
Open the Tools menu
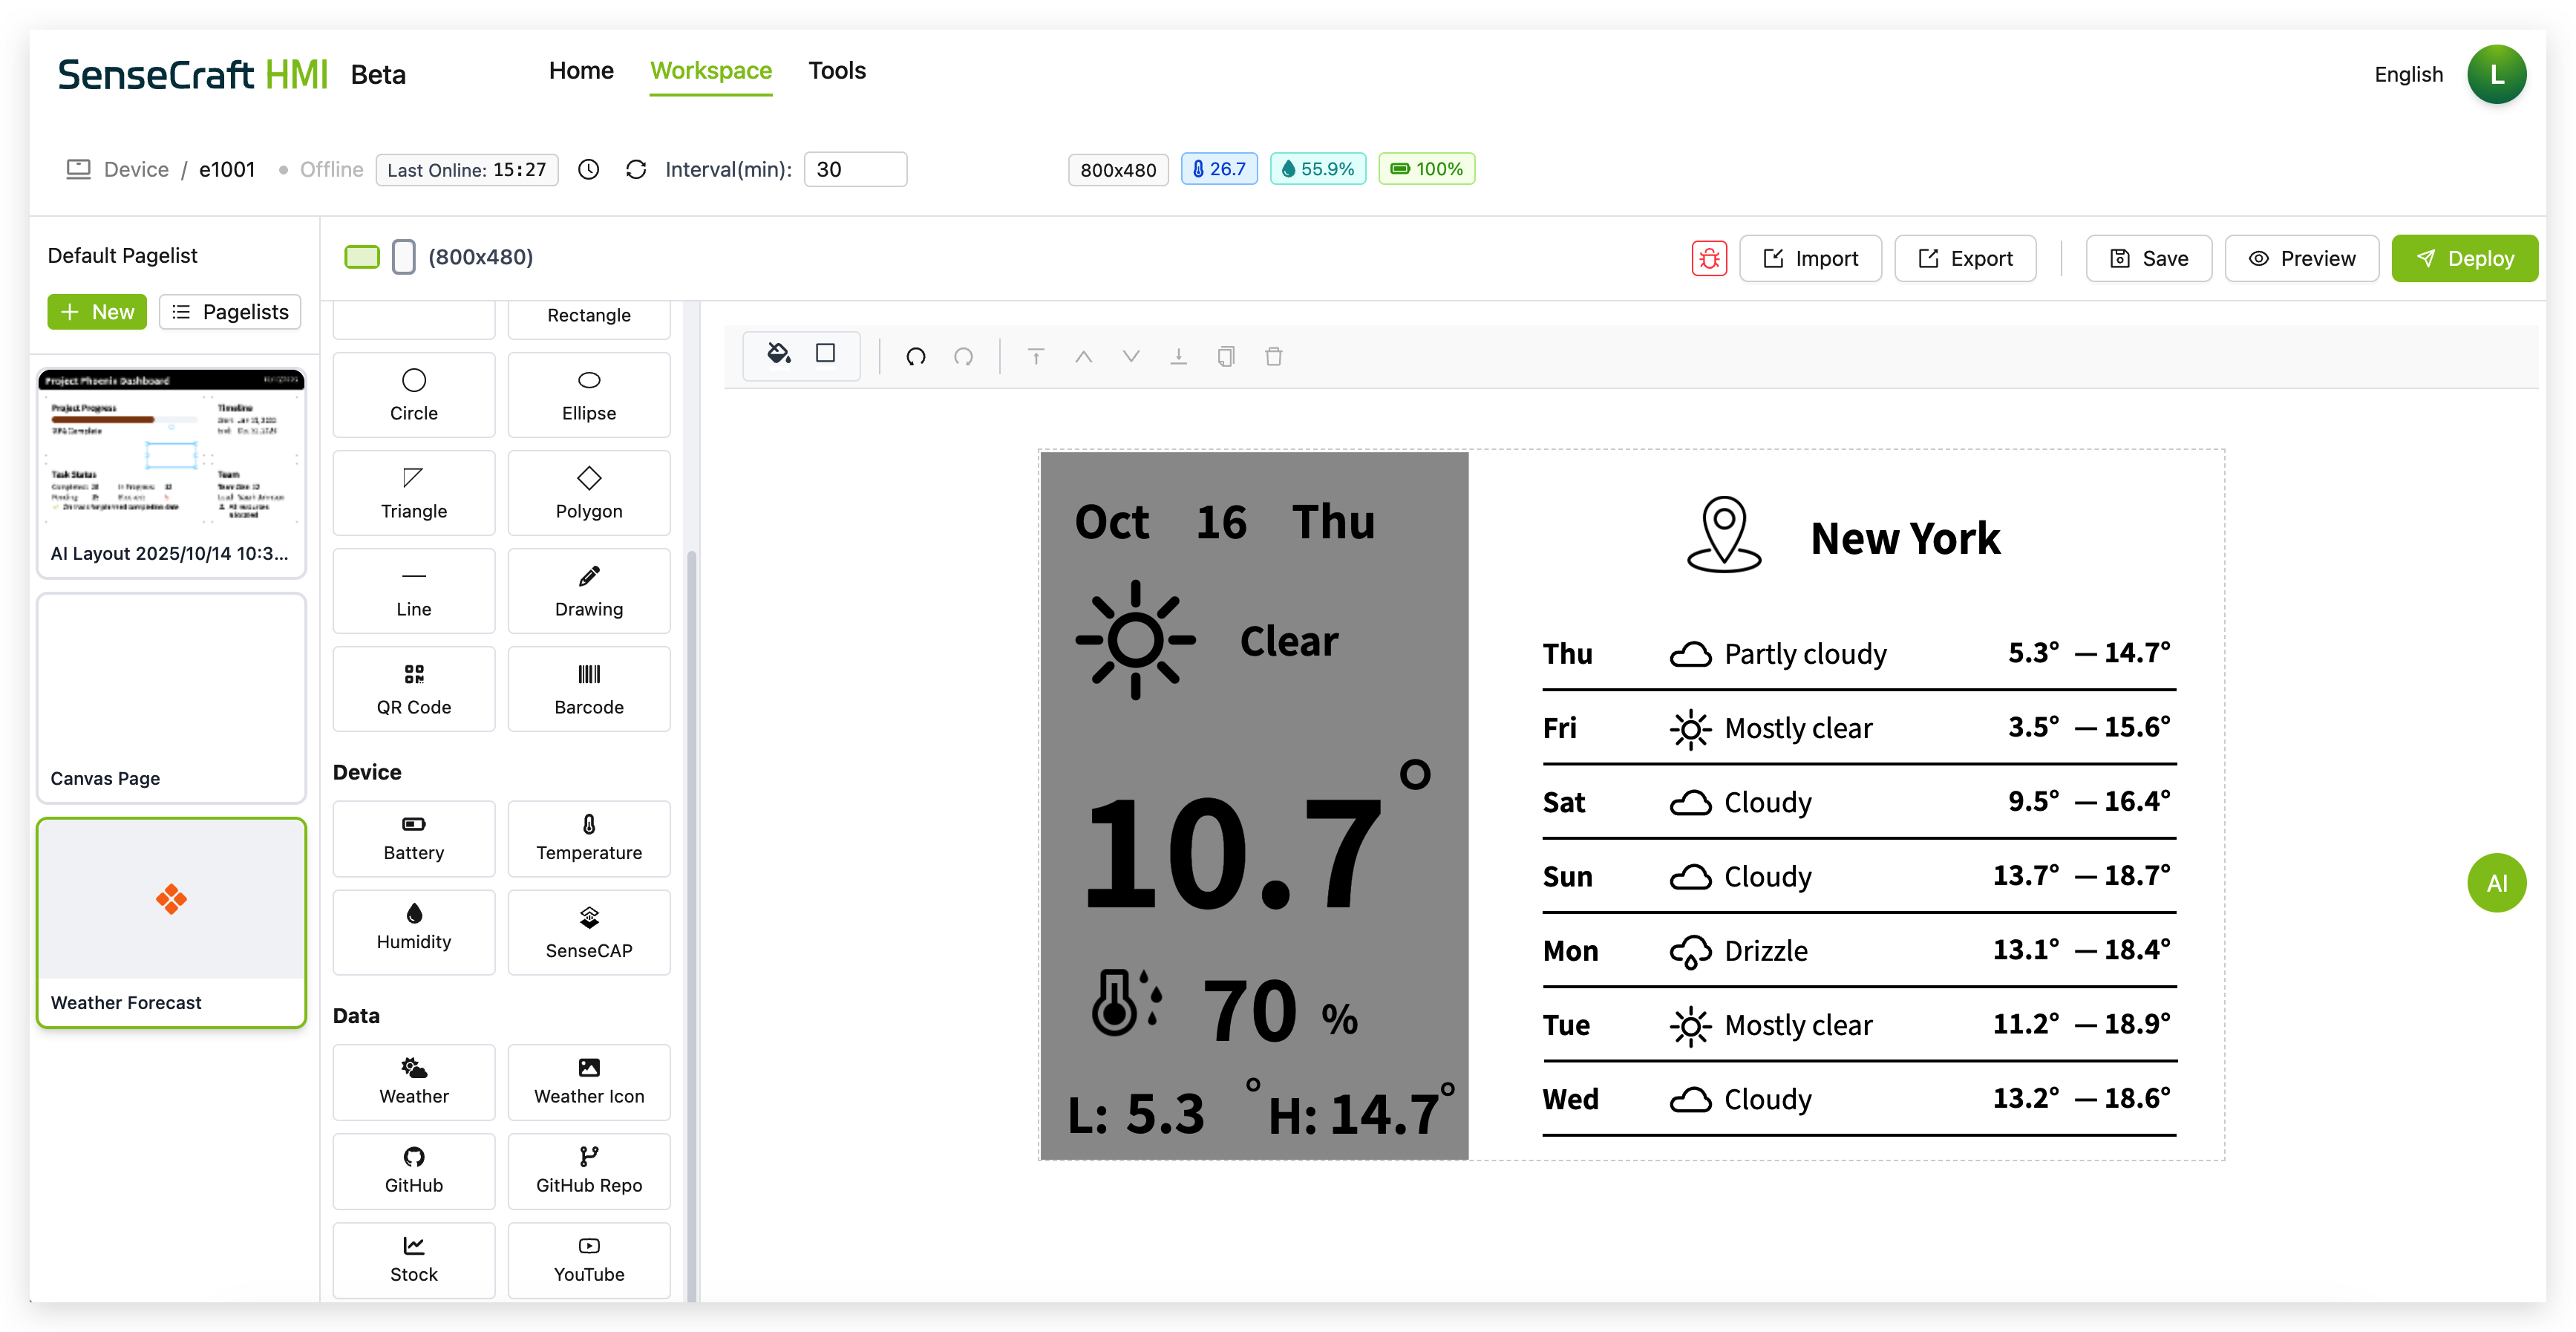click(x=836, y=71)
